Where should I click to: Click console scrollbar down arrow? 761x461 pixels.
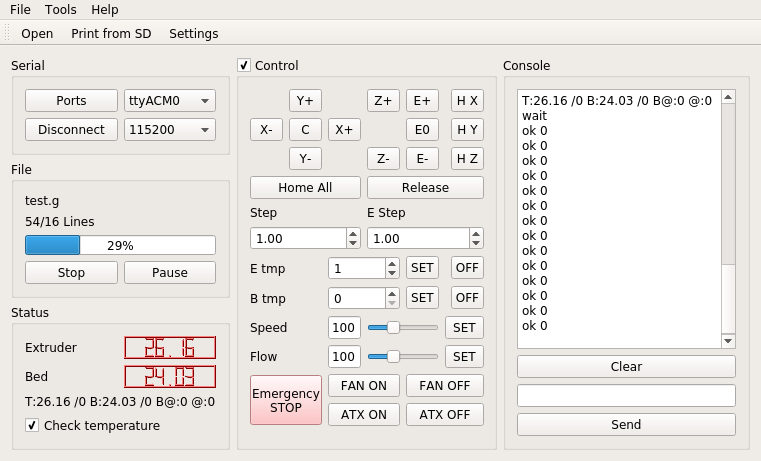(x=728, y=341)
